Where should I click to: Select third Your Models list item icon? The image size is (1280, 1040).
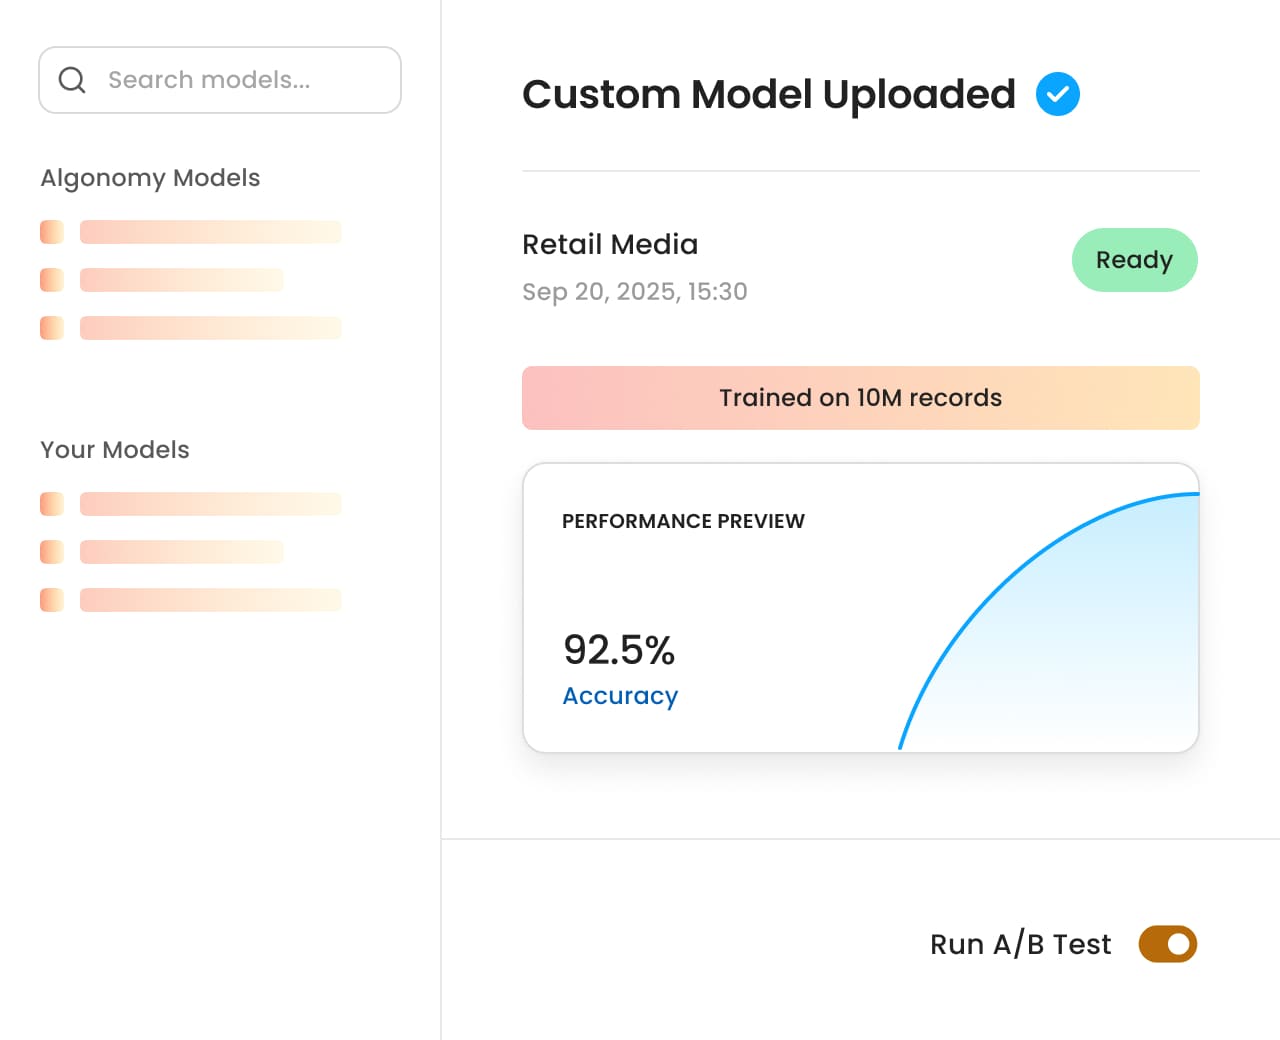52,600
